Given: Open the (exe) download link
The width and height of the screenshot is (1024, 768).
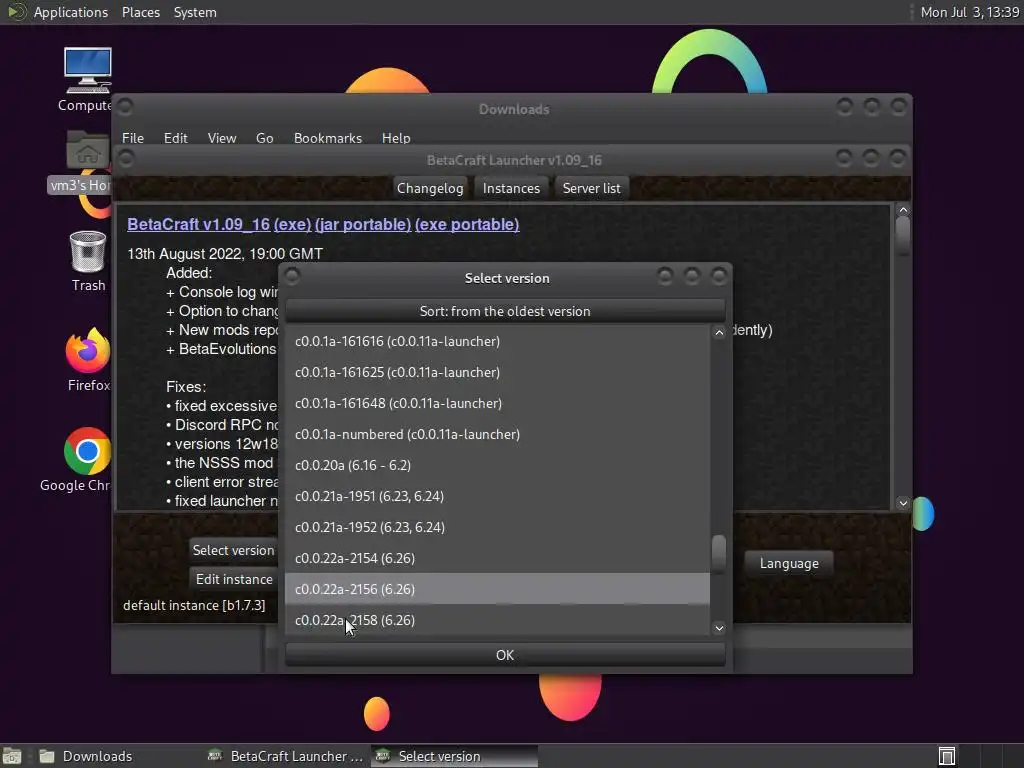Looking at the screenshot, I should point(292,224).
